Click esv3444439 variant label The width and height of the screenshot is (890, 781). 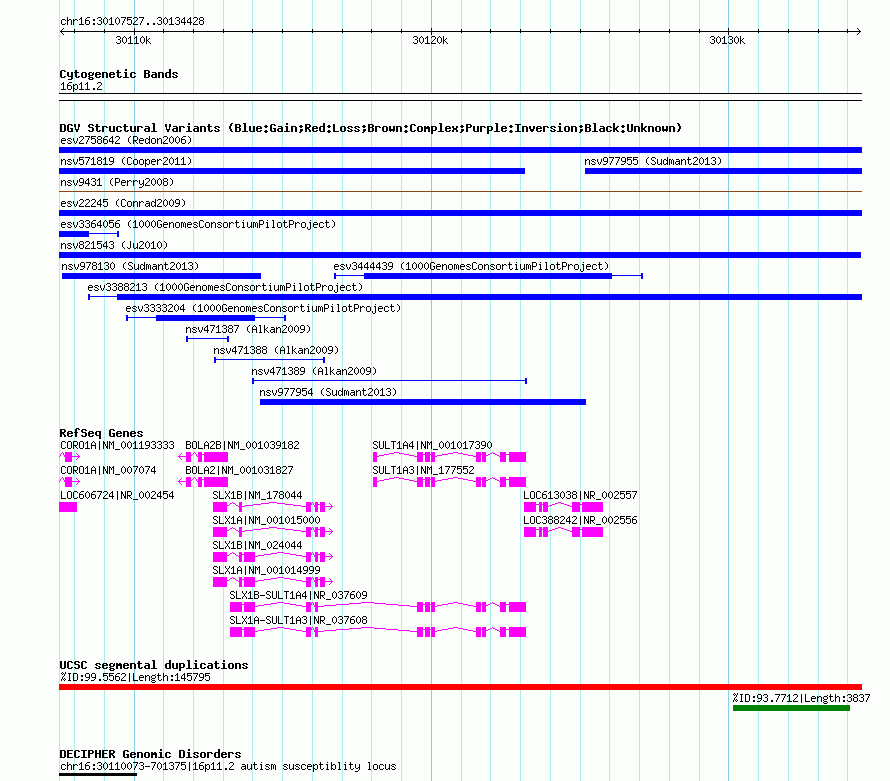(x=471, y=266)
